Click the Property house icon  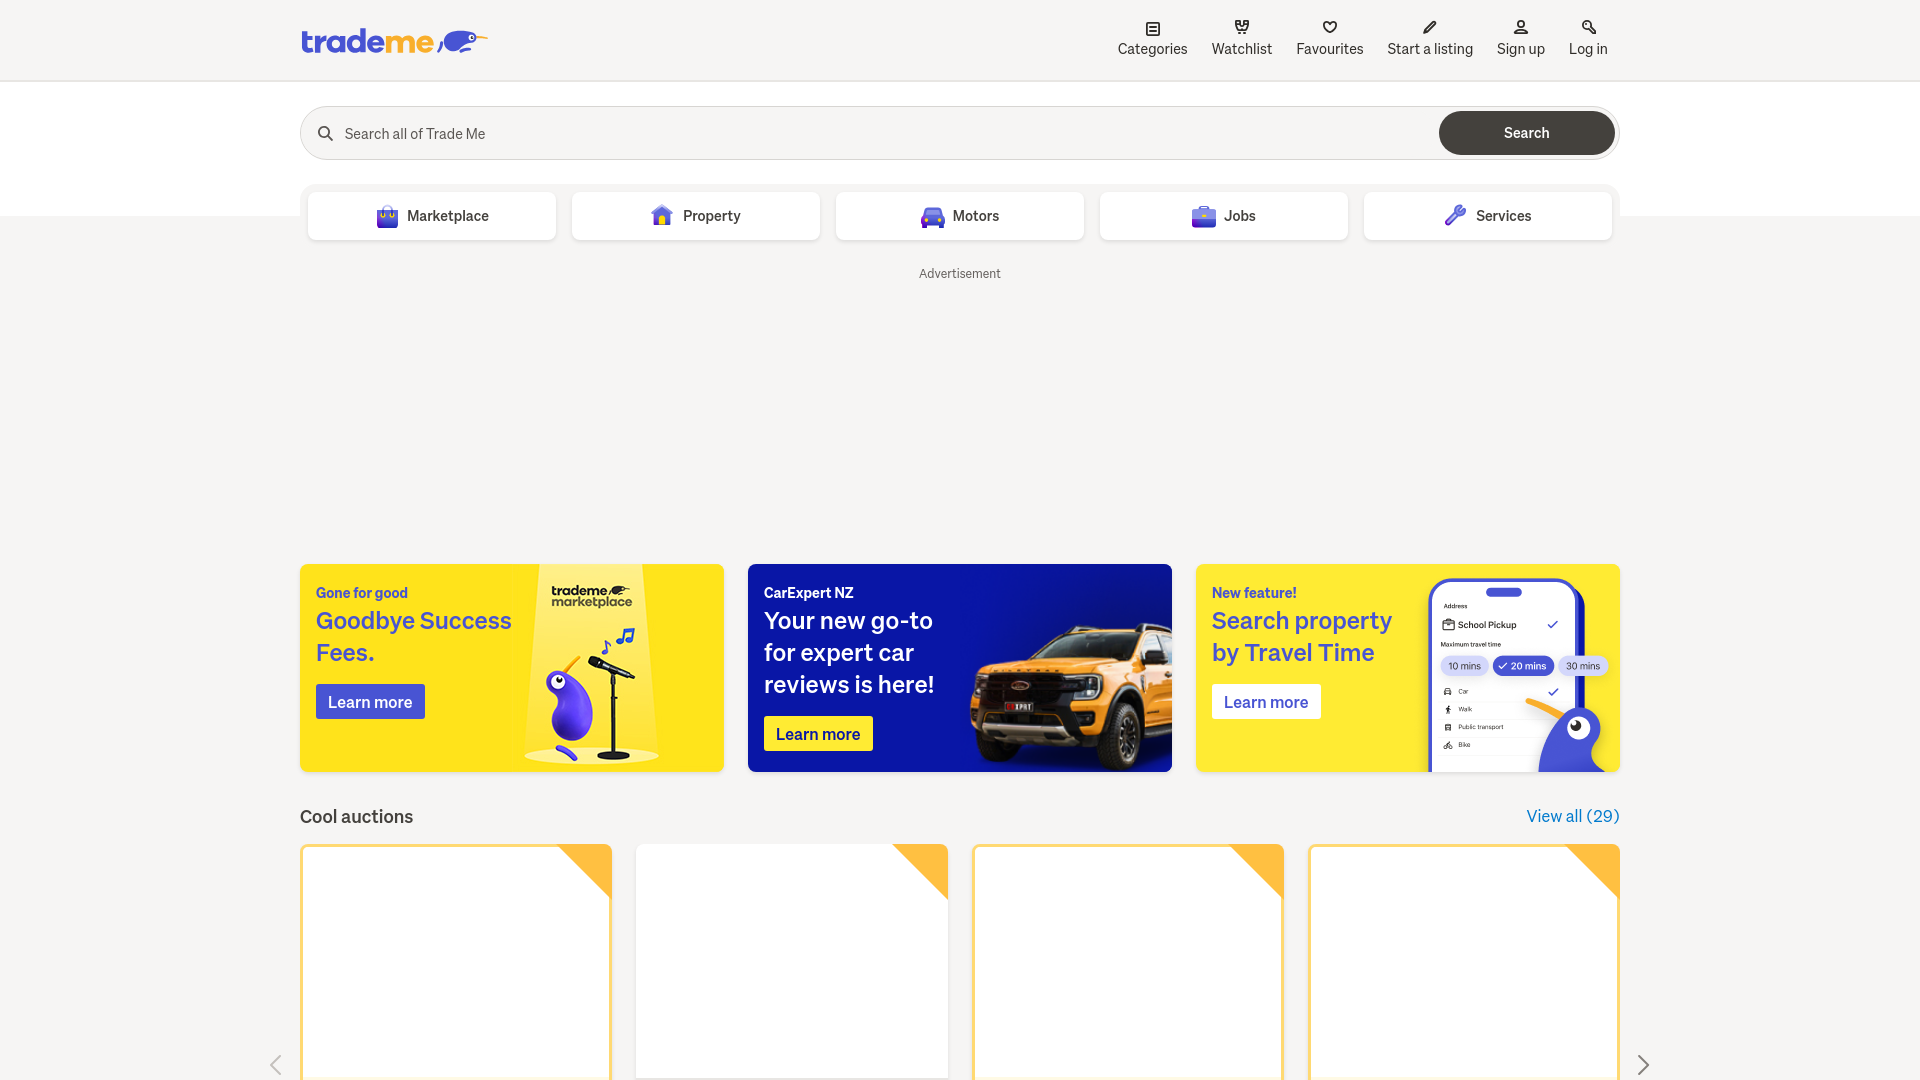point(662,215)
